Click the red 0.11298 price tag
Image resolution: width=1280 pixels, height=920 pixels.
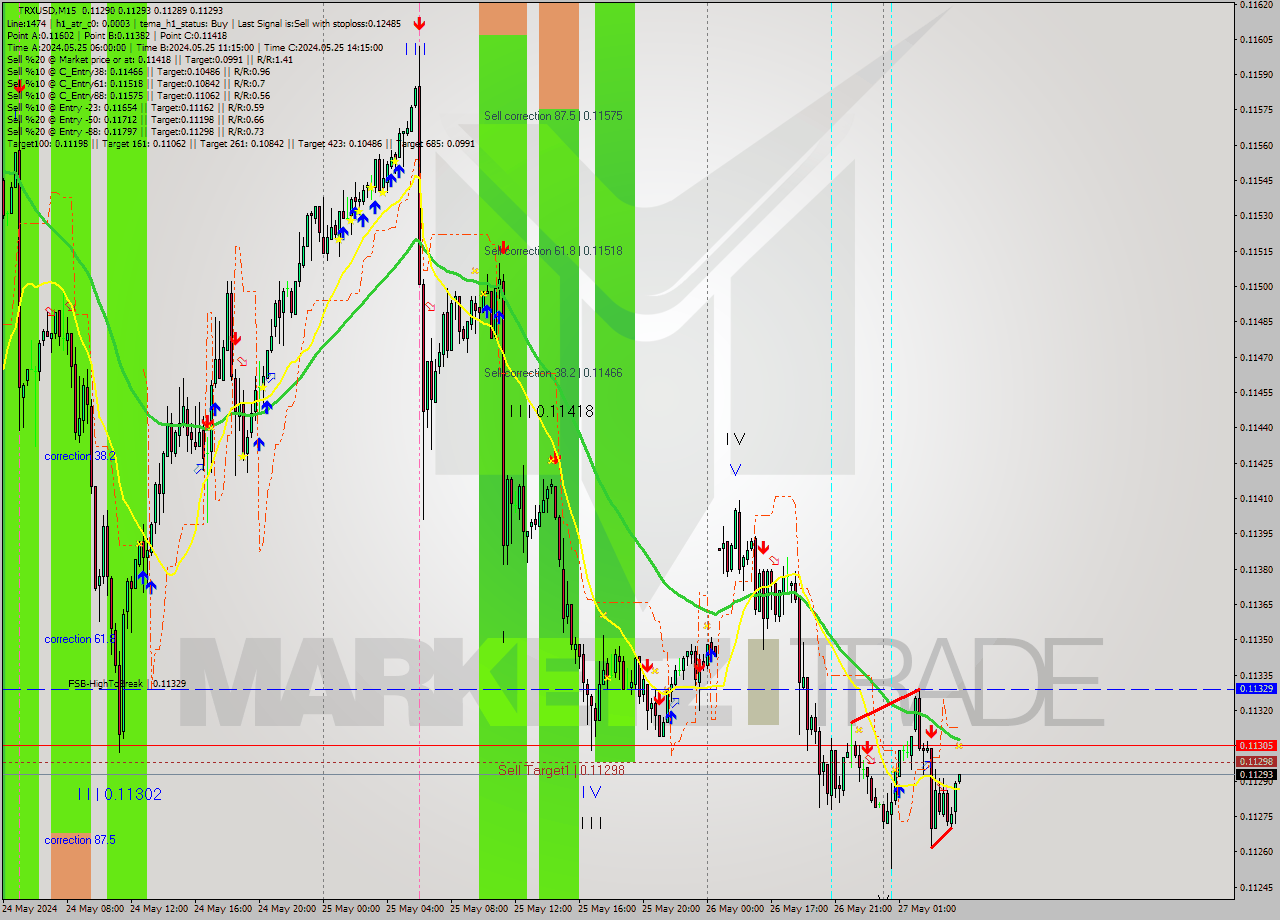click(1256, 761)
